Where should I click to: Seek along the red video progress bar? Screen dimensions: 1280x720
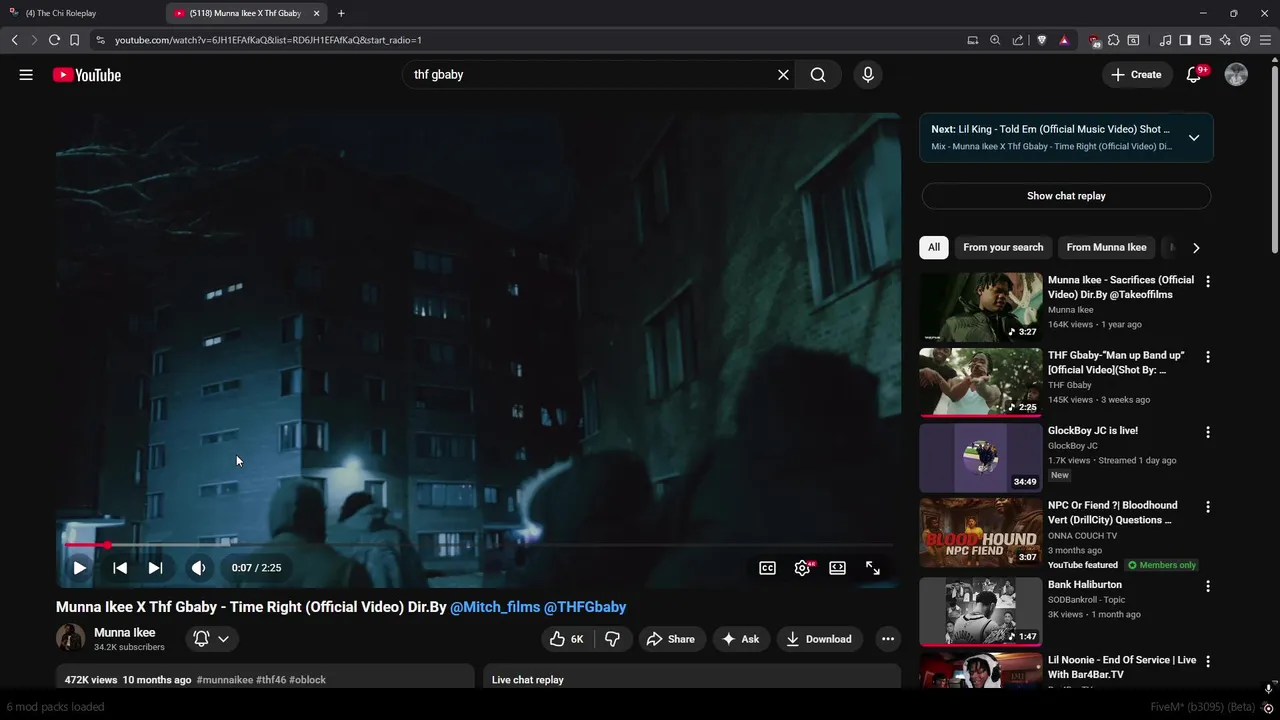[478, 545]
